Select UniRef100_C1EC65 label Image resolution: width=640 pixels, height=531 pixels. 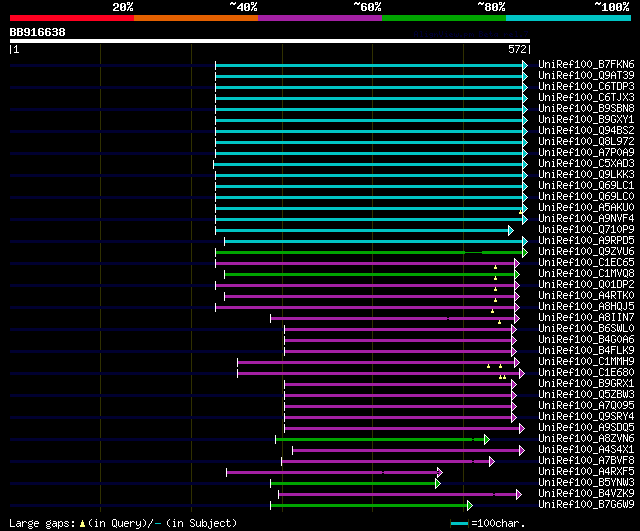pyautogui.click(x=586, y=263)
